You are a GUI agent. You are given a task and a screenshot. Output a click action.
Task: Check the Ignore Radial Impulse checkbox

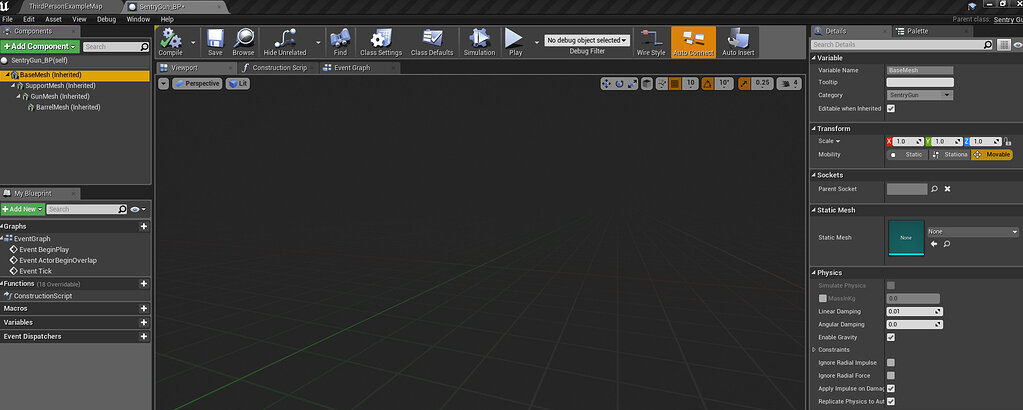(x=891, y=363)
